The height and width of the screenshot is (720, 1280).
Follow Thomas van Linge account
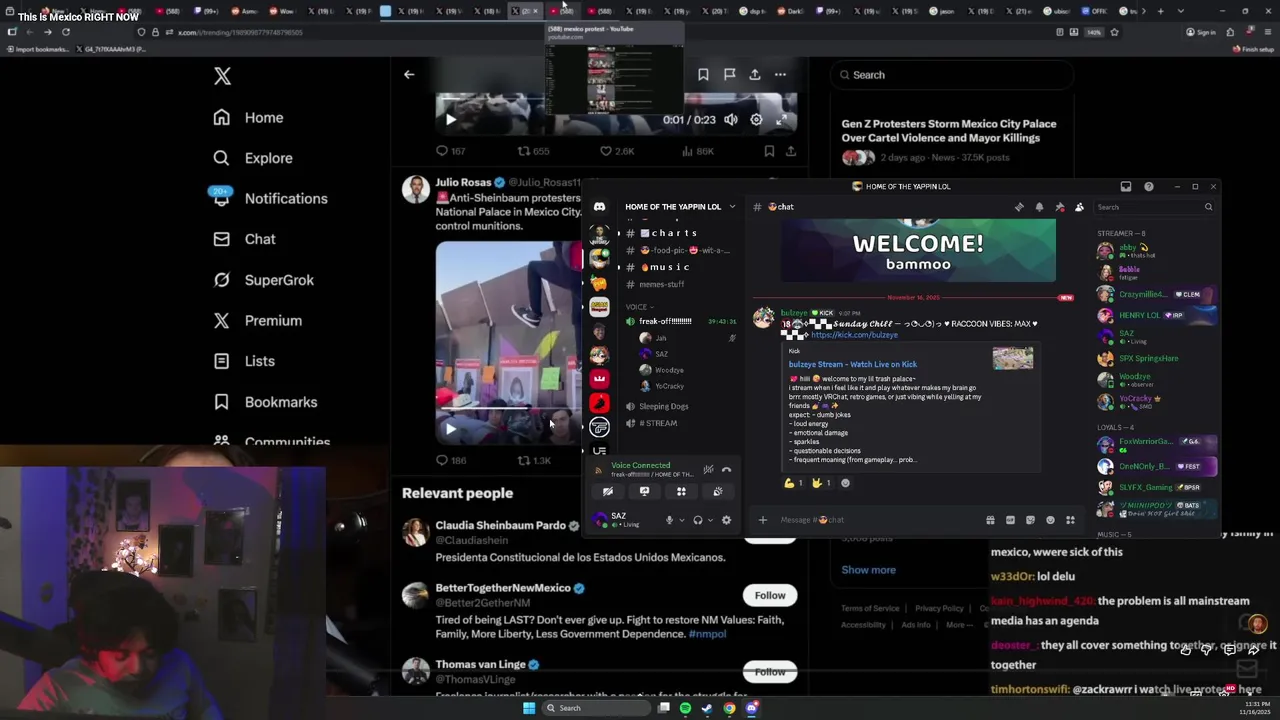[770, 672]
